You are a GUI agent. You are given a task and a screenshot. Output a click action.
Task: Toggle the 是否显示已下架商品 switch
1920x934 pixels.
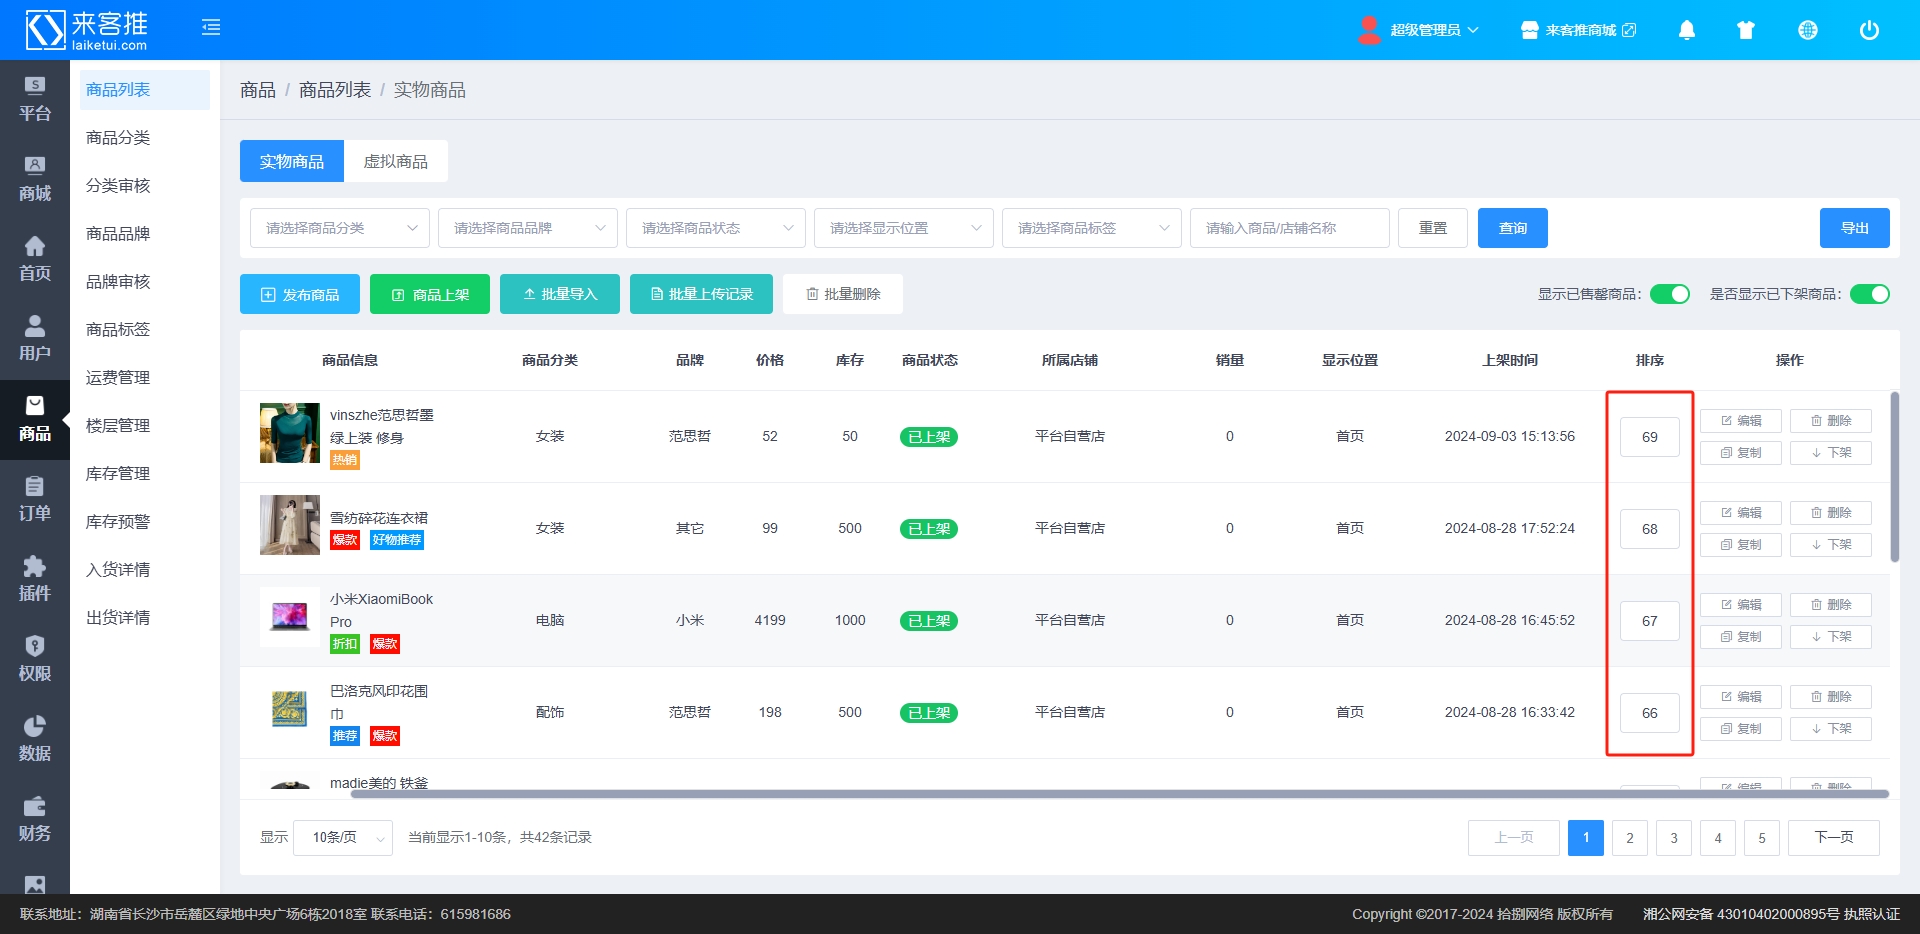(x=1868, y=294)
